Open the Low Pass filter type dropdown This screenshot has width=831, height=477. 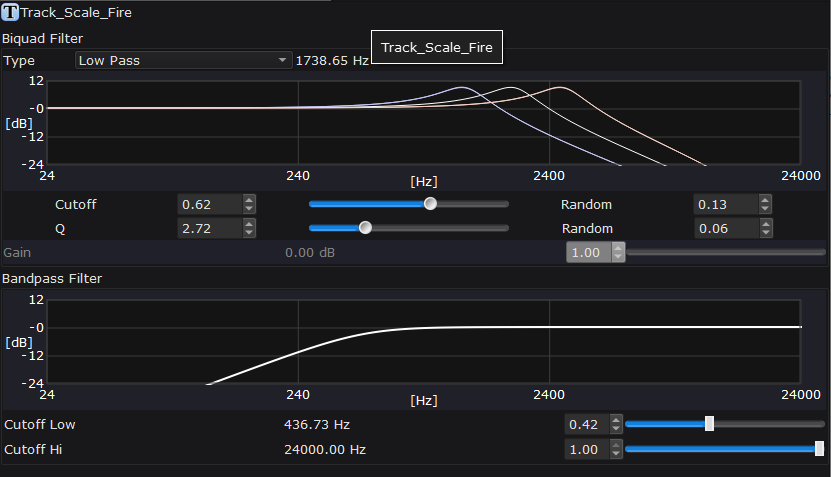coord(183,61)
